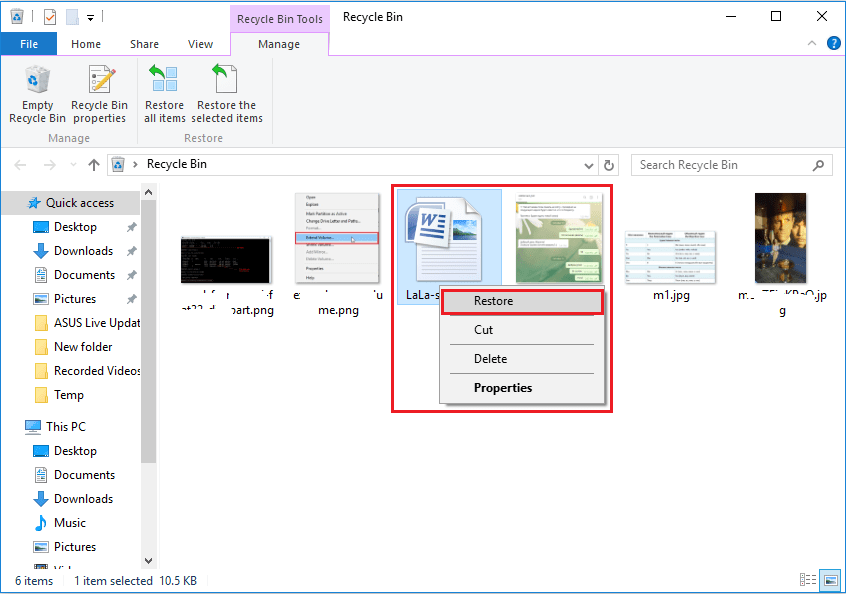Toggle large icons view button

point(829,580)
